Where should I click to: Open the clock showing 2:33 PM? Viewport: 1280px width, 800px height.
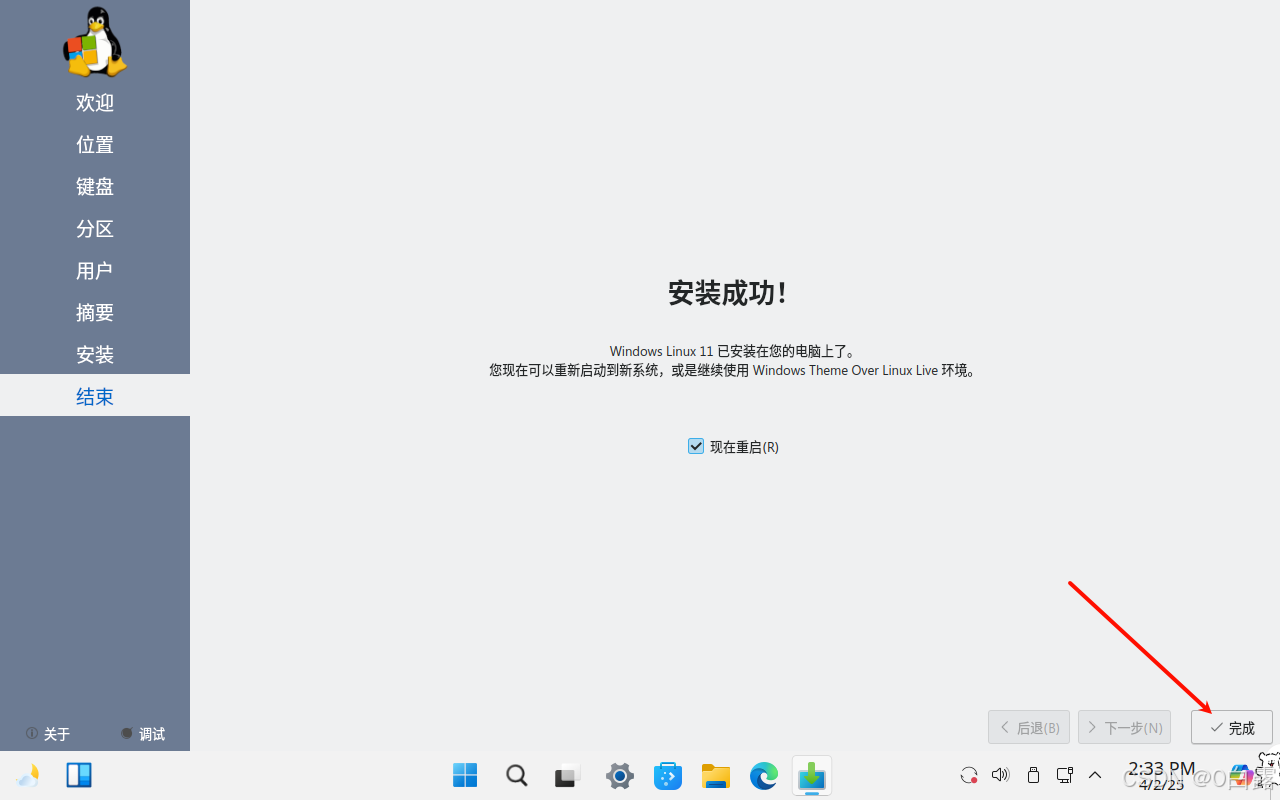1161,775
